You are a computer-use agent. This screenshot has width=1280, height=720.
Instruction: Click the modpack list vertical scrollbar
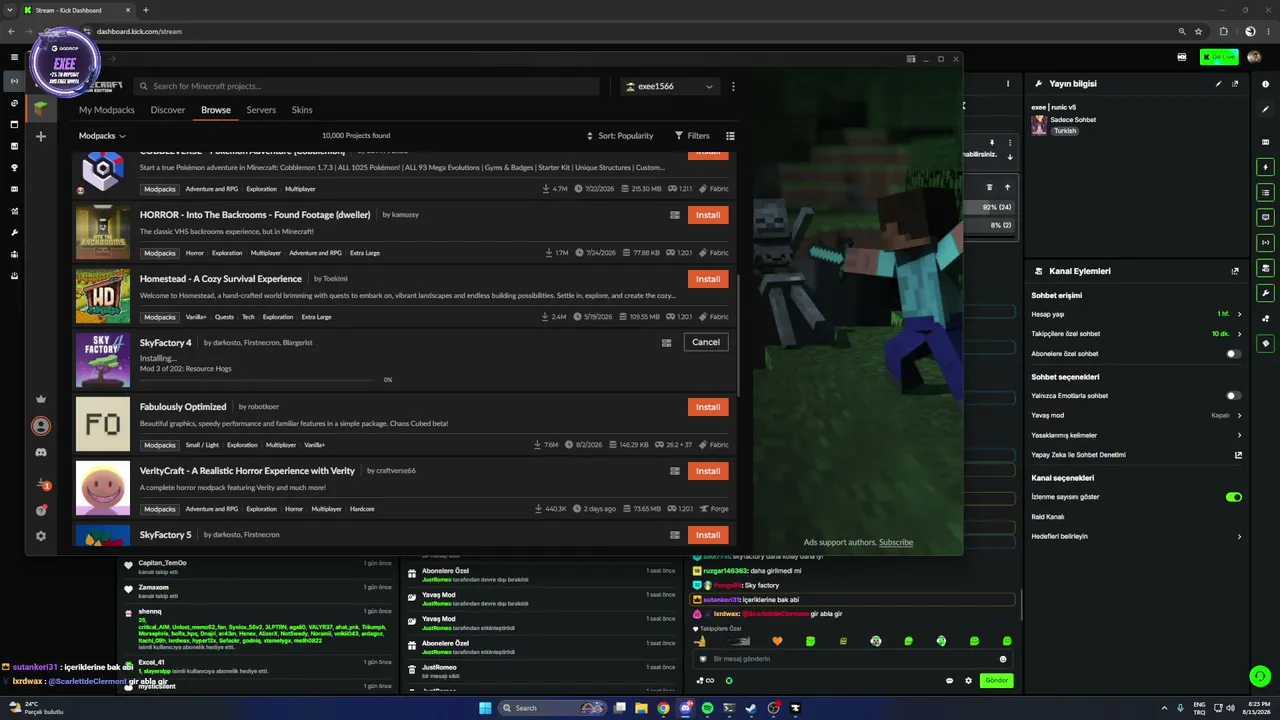pyautogui.click(x=738, y=335)
